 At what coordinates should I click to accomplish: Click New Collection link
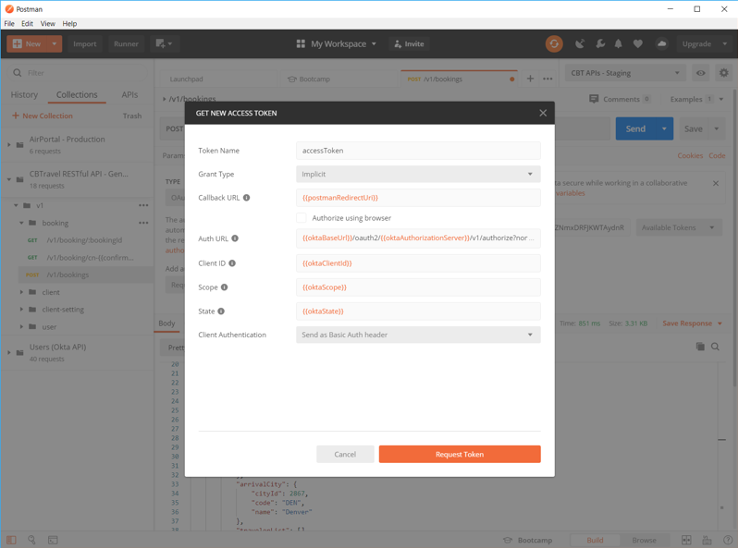(42, 116)
